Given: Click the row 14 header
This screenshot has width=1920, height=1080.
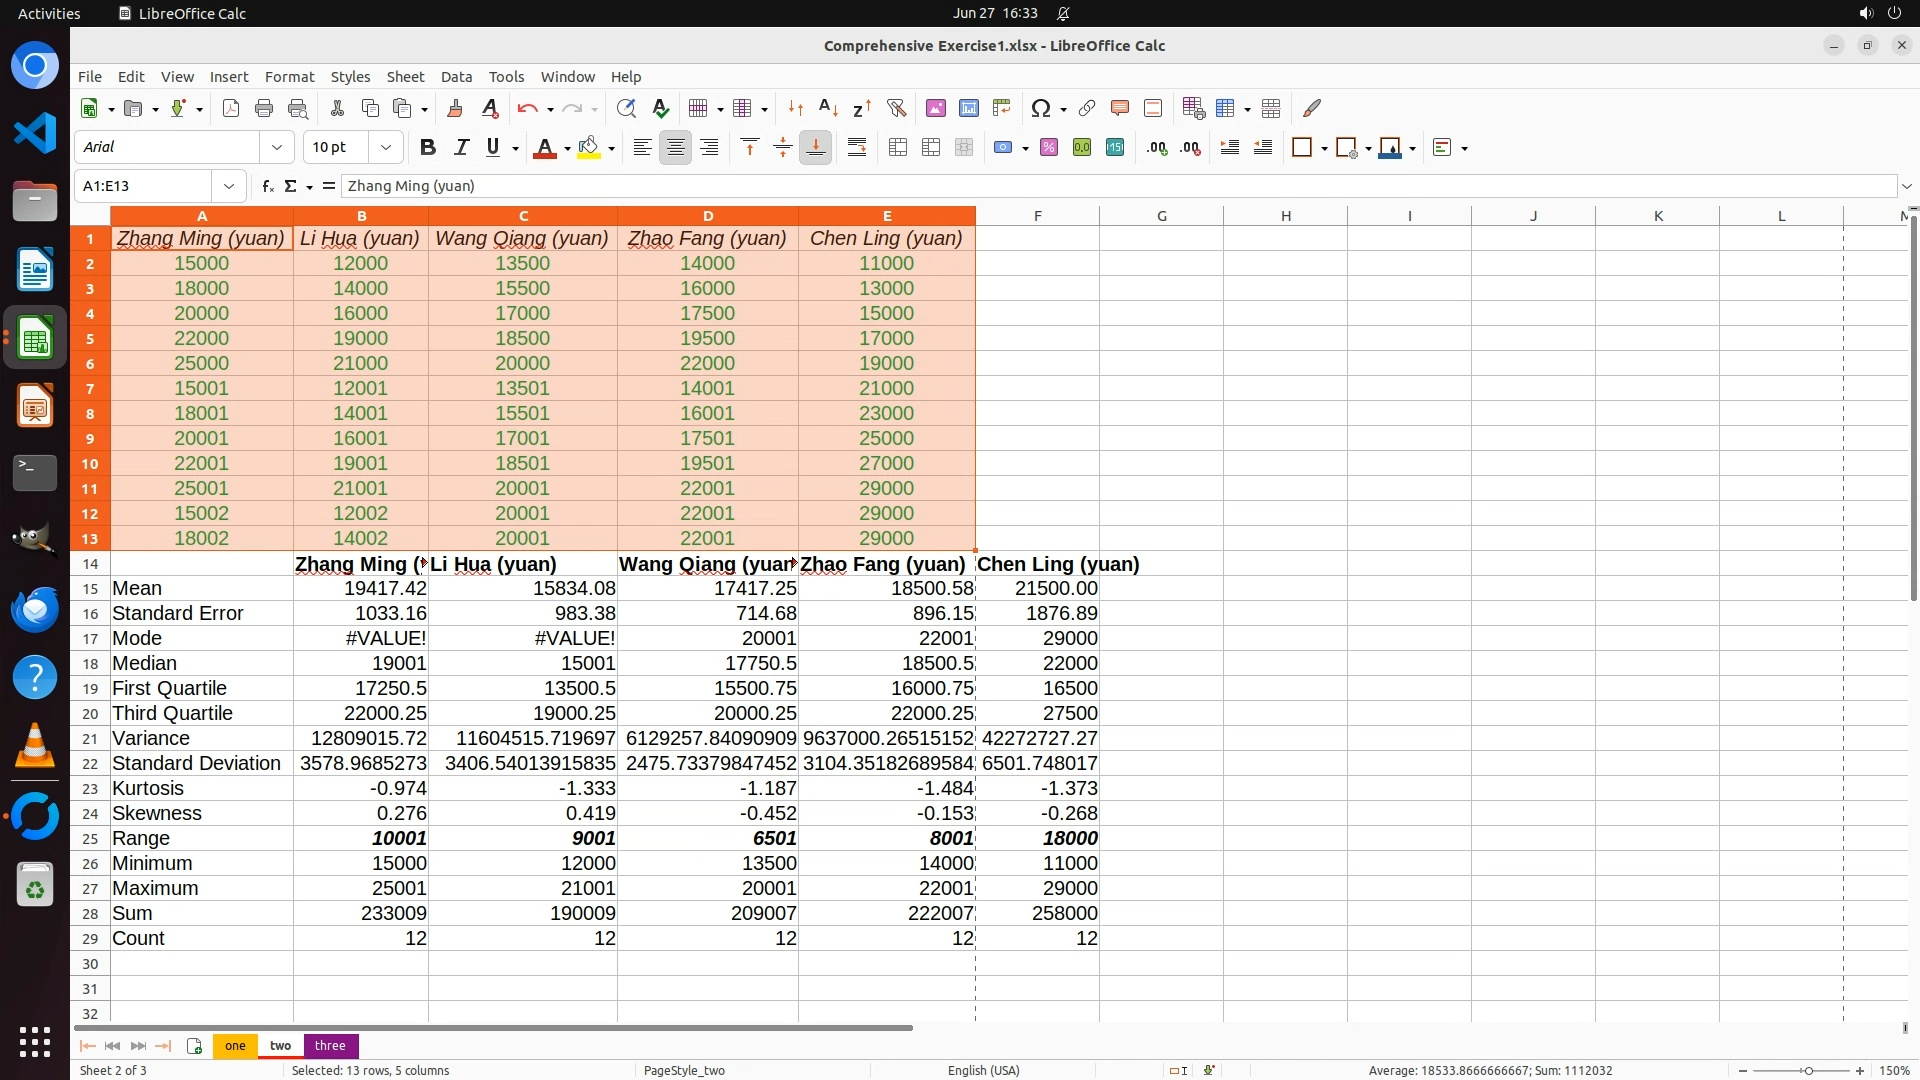Looking at the screenshot, I should (90, 564).
